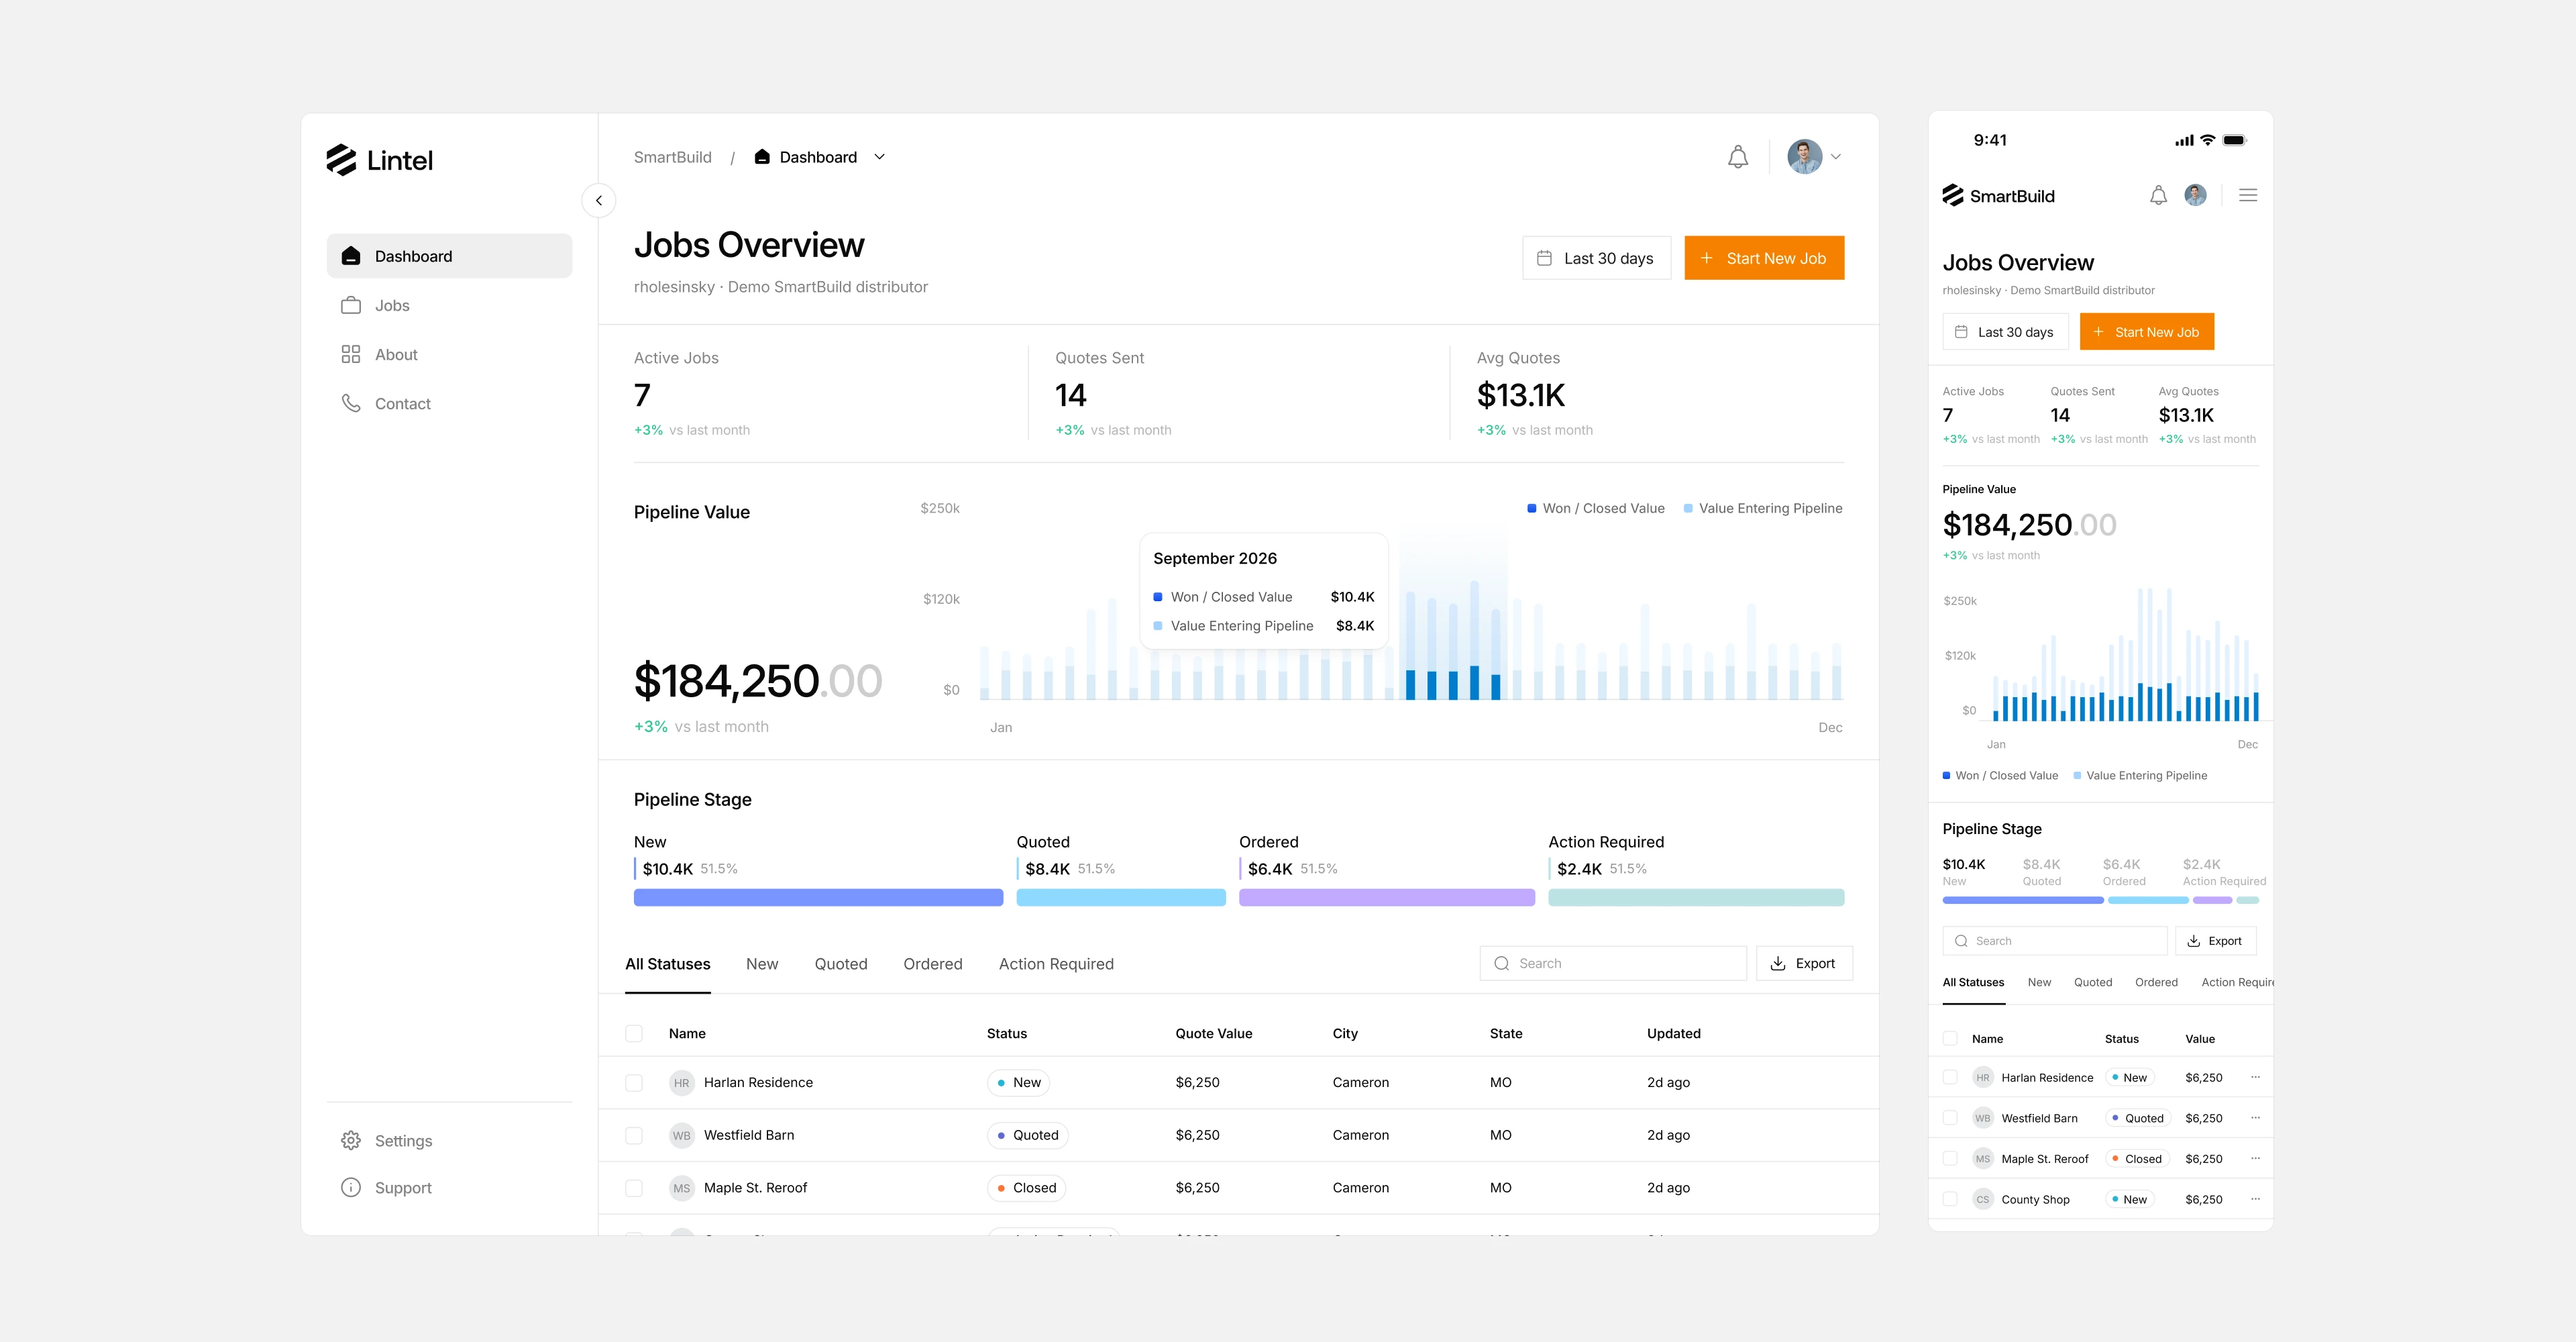Select the desktop New status tab
Viewport: 2576px width, 1342px height.
pos(762,964)
